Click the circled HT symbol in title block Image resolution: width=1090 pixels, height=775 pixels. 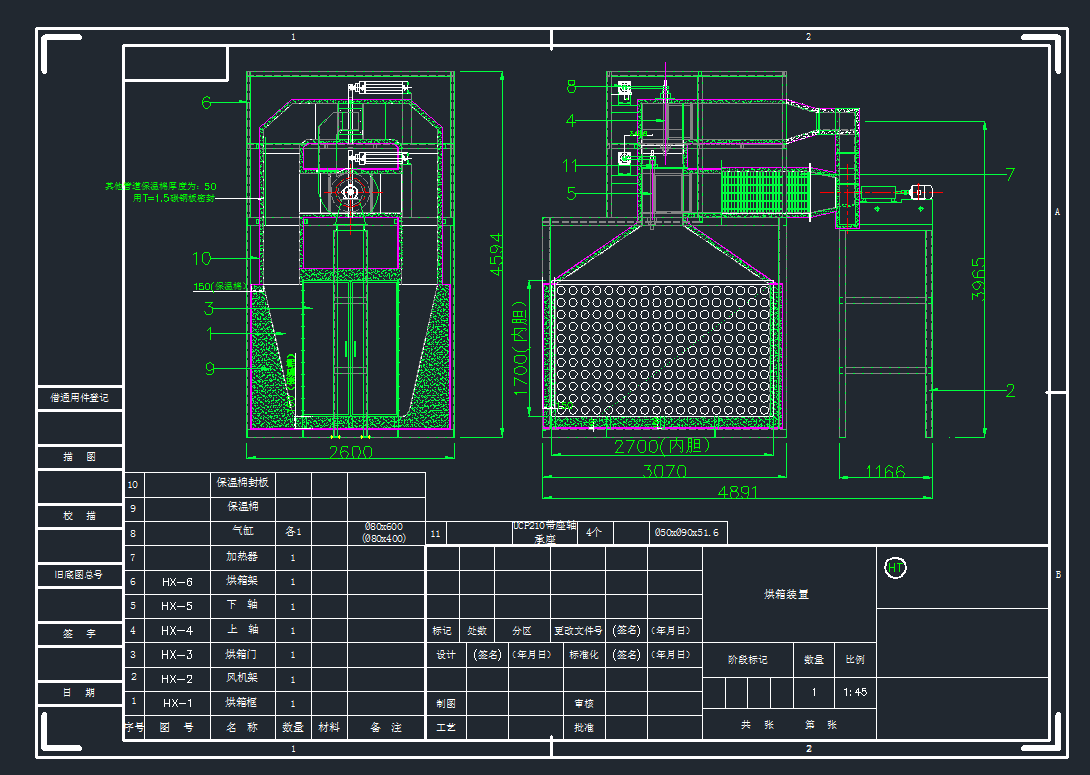[895, 568]
